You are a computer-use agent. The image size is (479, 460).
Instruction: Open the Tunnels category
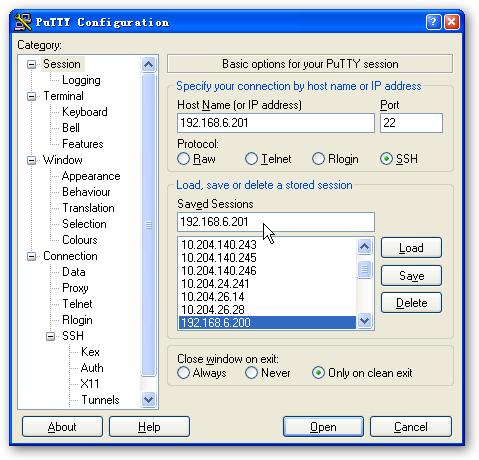(100, 400)
